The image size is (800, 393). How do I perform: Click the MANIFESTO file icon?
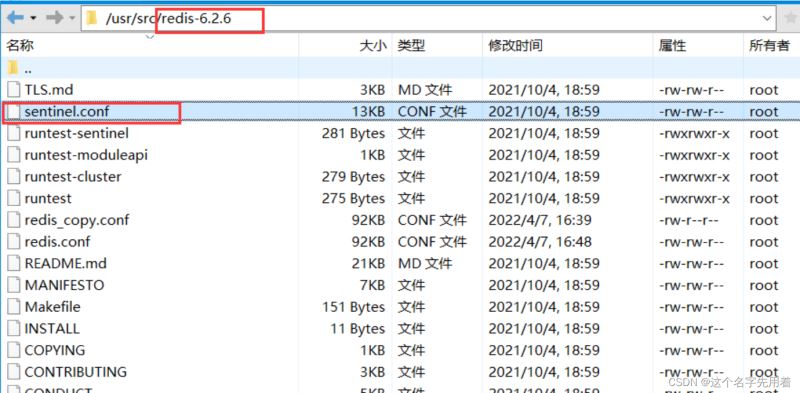[x=14, y=285]
